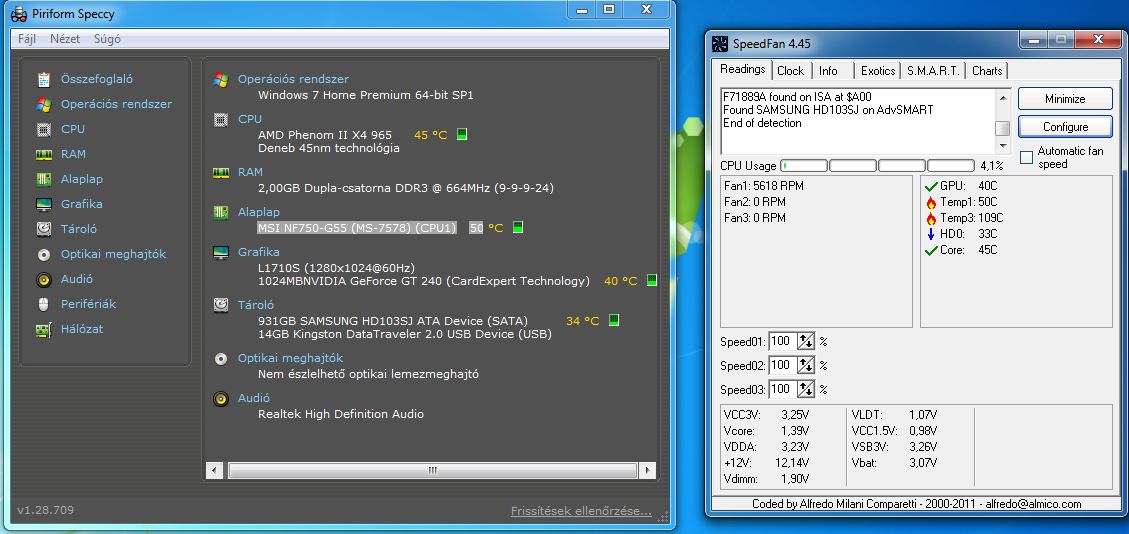Click the Fan1: 5618 RPM reading

(763, 186)
